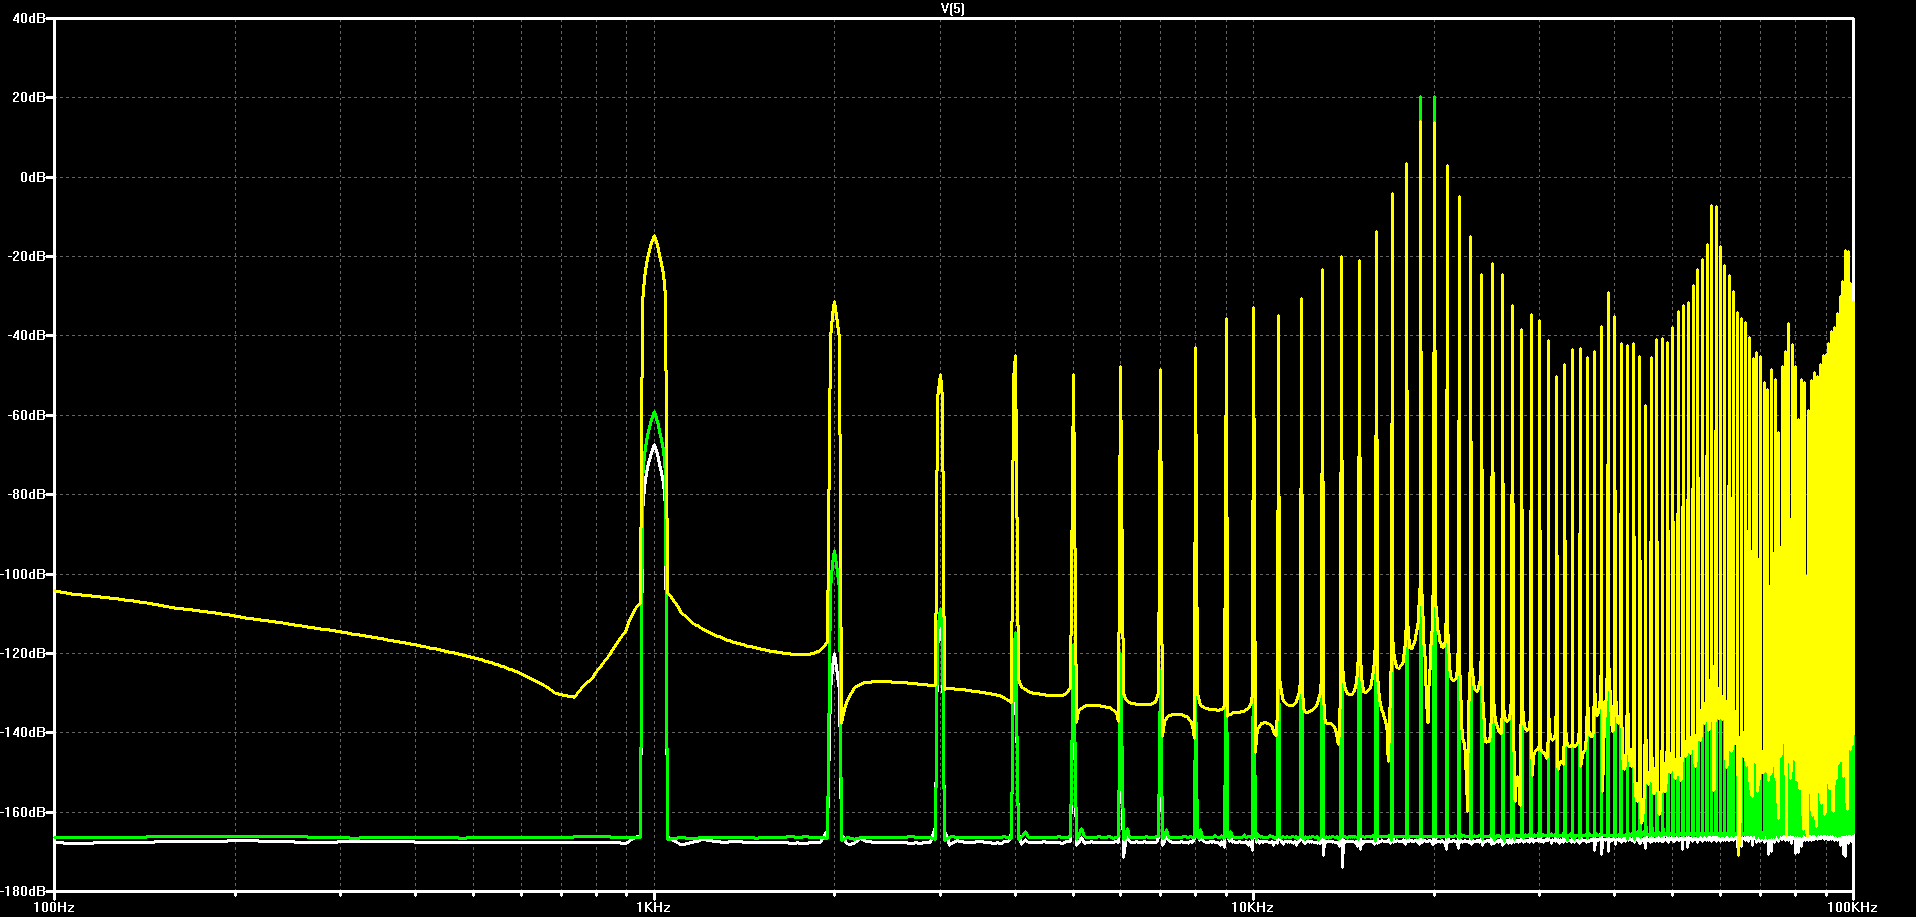Click the -100dB vertical axis label
This screenshot has height=917, width=1916.
tap(23, 574)
